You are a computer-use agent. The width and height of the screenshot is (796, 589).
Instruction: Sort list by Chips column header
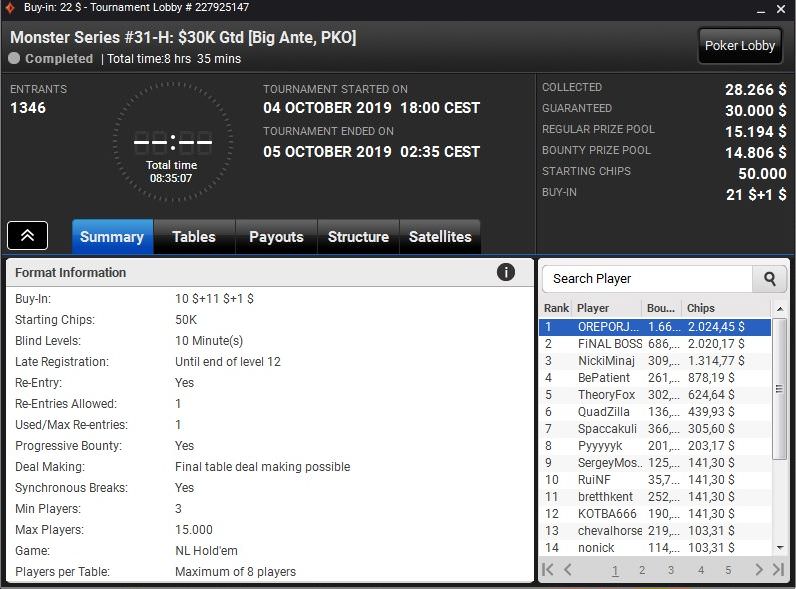point(701,308)
